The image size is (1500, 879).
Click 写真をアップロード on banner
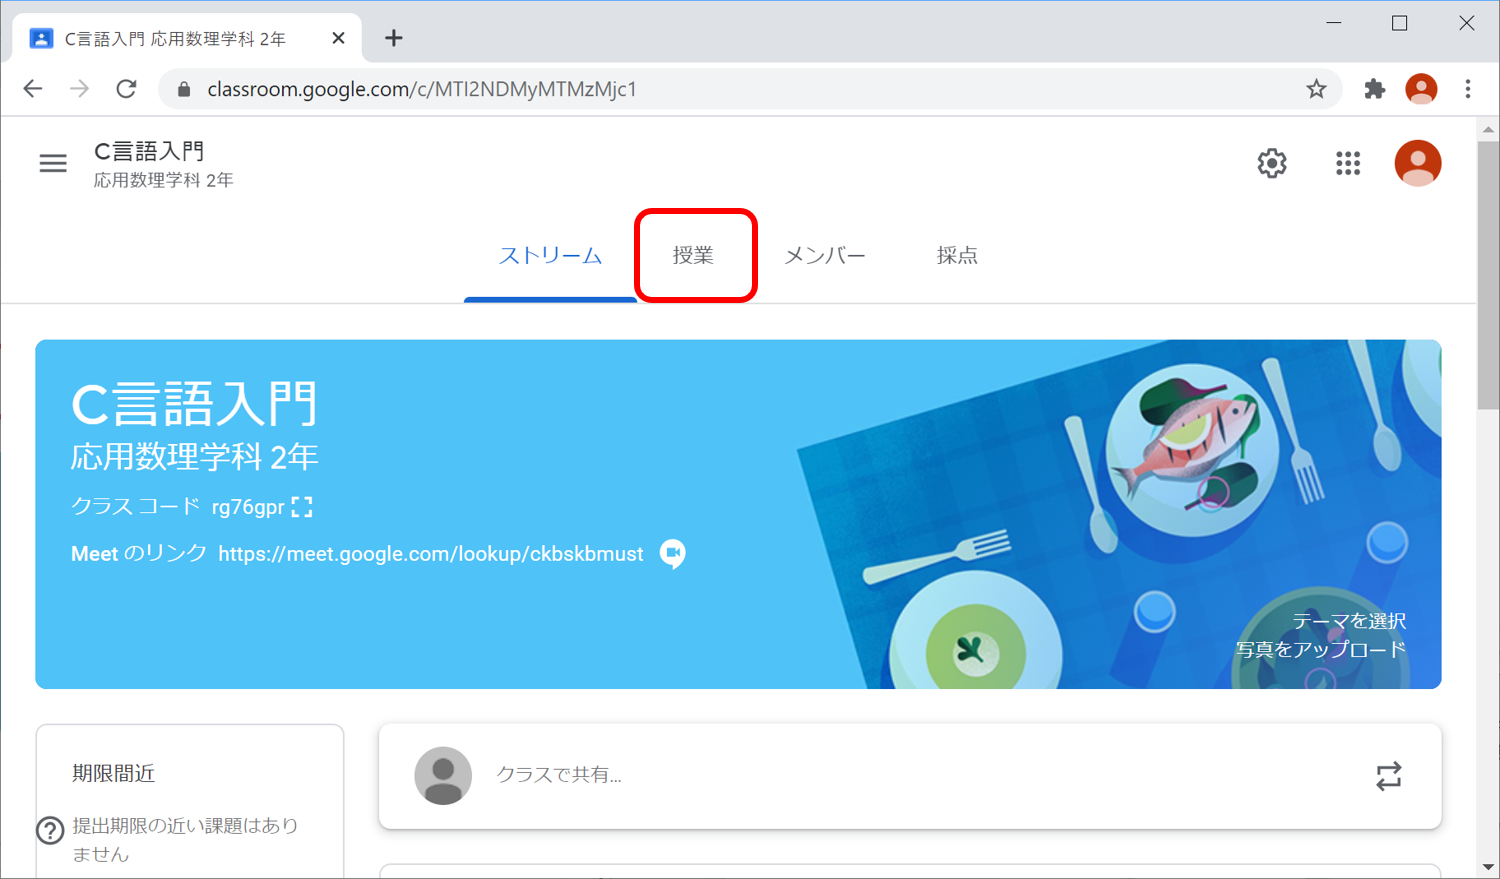(1321, 650)
